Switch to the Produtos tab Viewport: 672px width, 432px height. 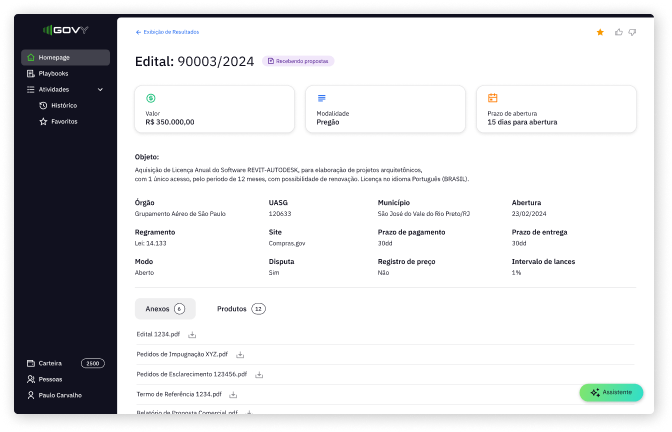tap(241, 309)
